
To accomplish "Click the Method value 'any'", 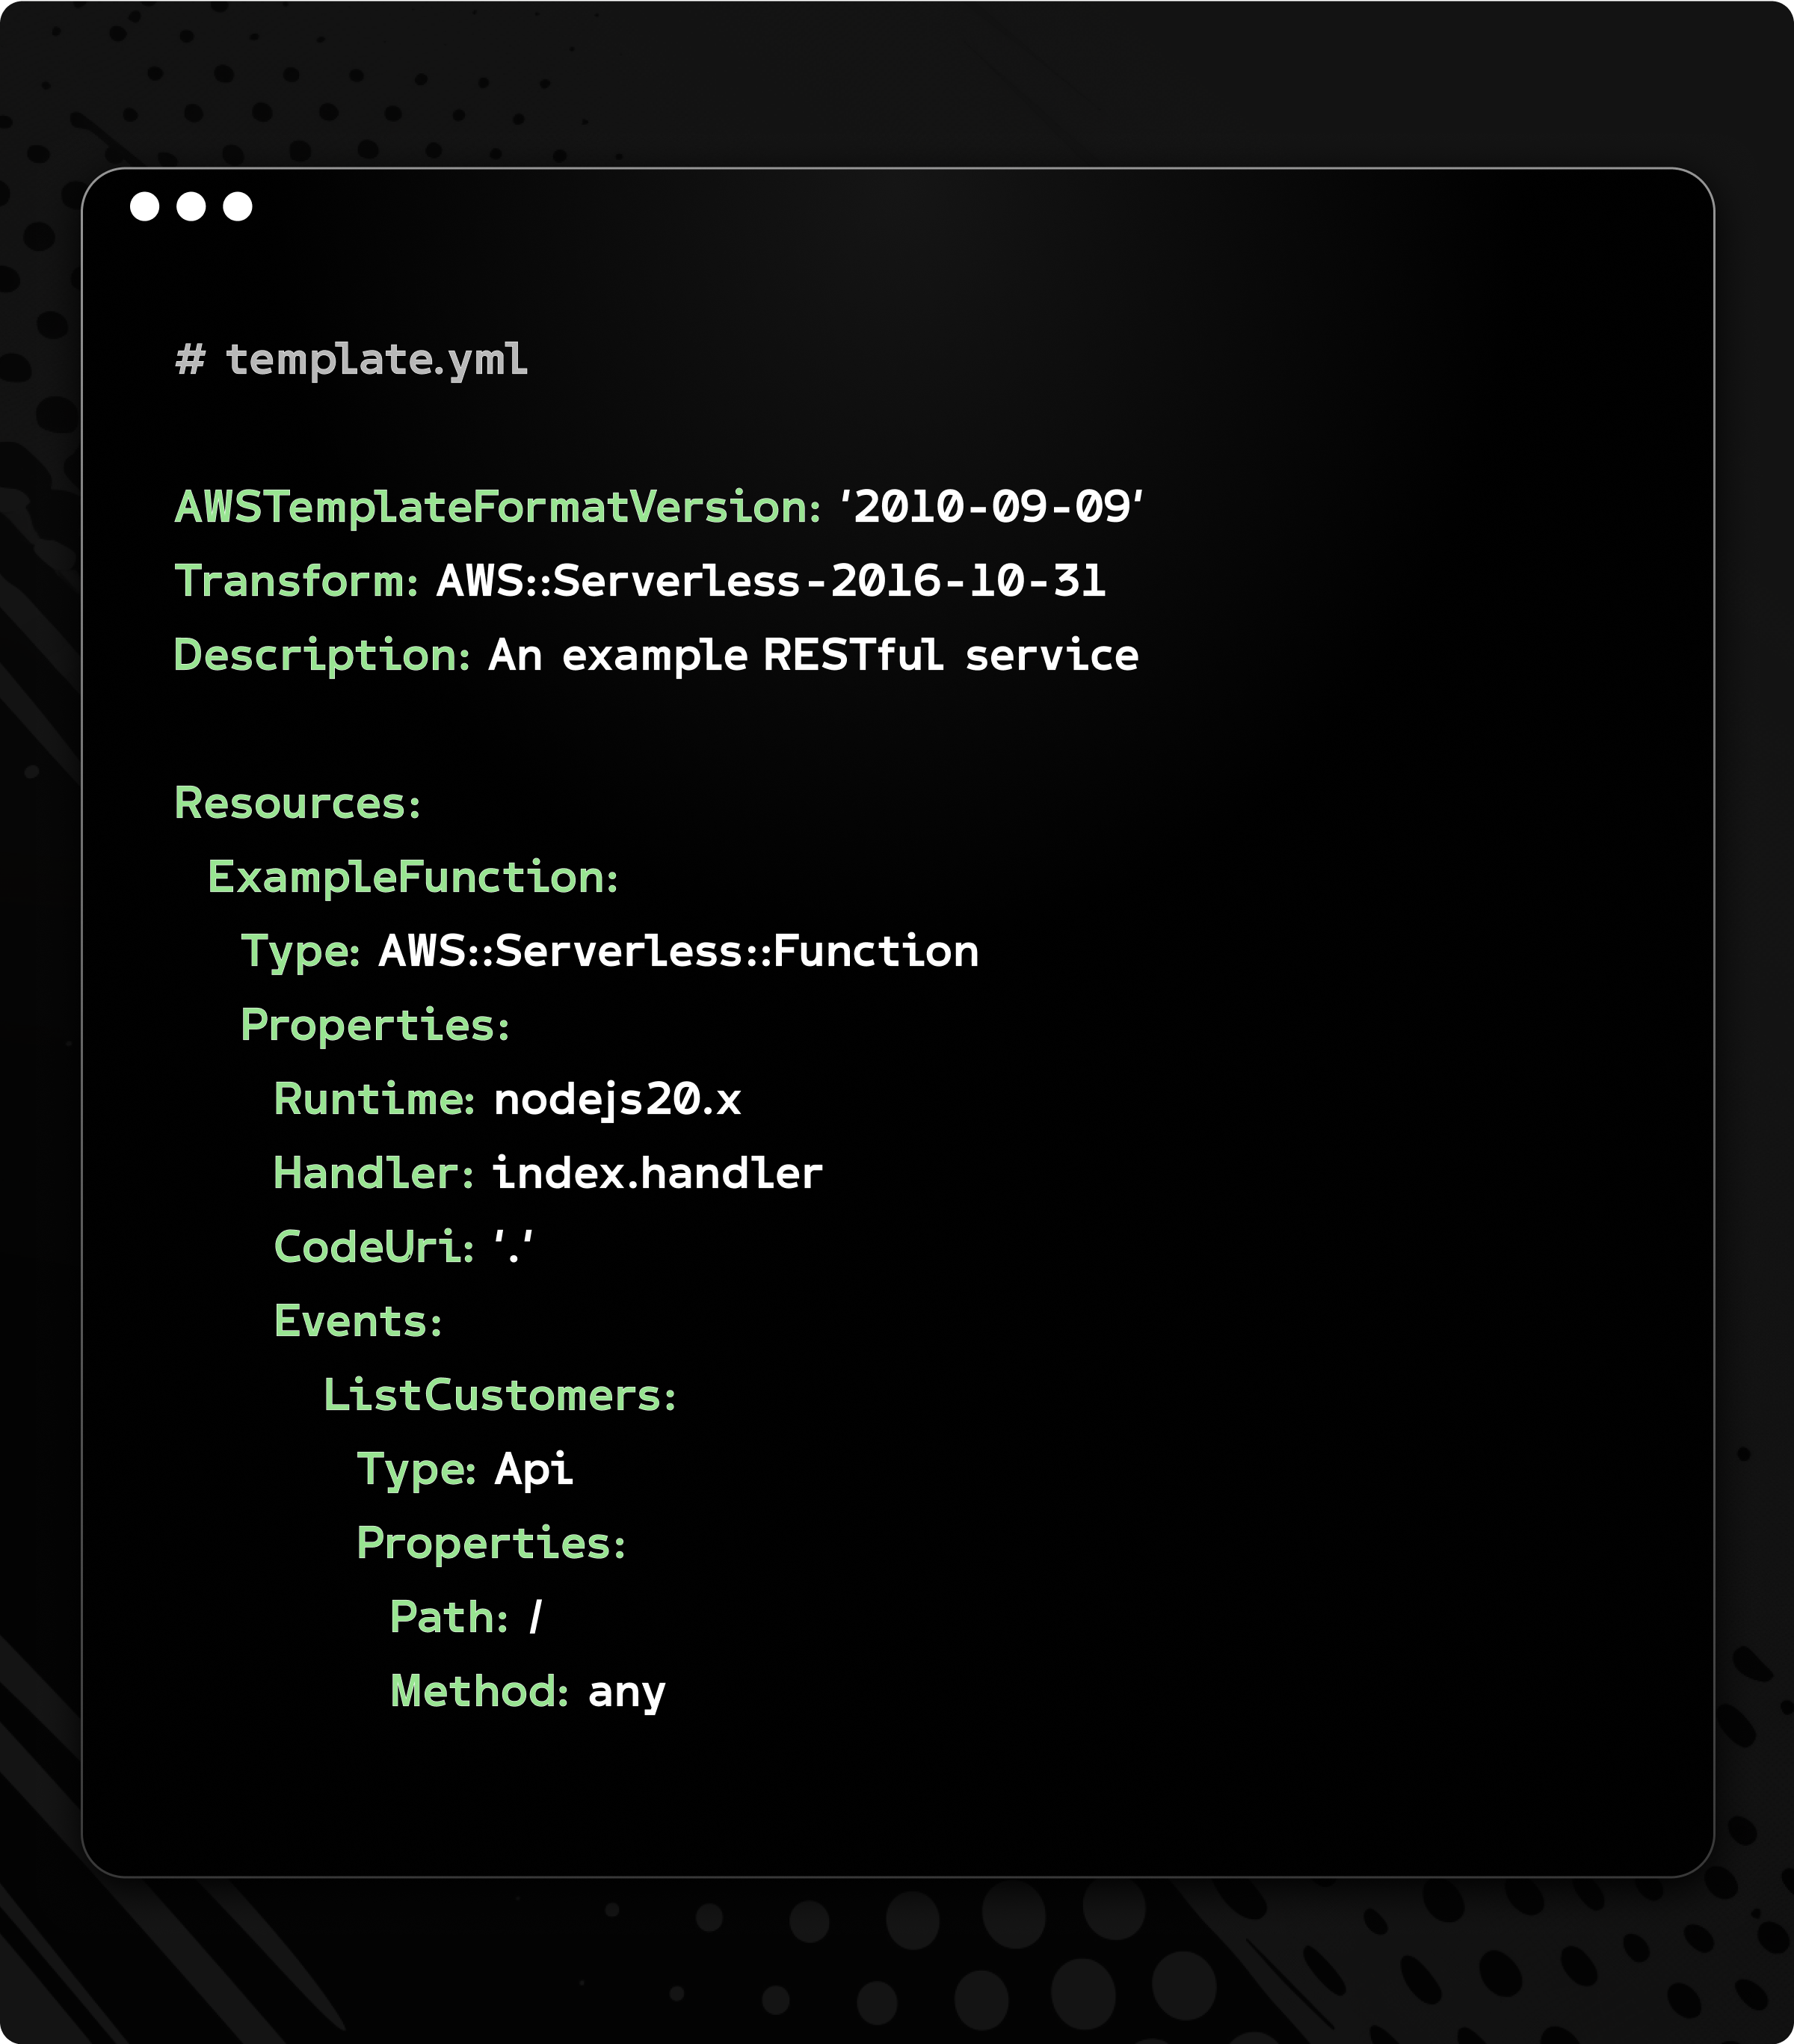I will (x=627, y=1691).
